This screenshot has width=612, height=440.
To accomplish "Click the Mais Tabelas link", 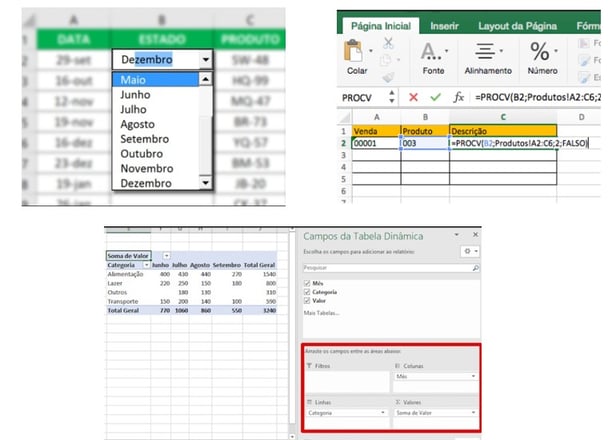I will click(321, 313).
